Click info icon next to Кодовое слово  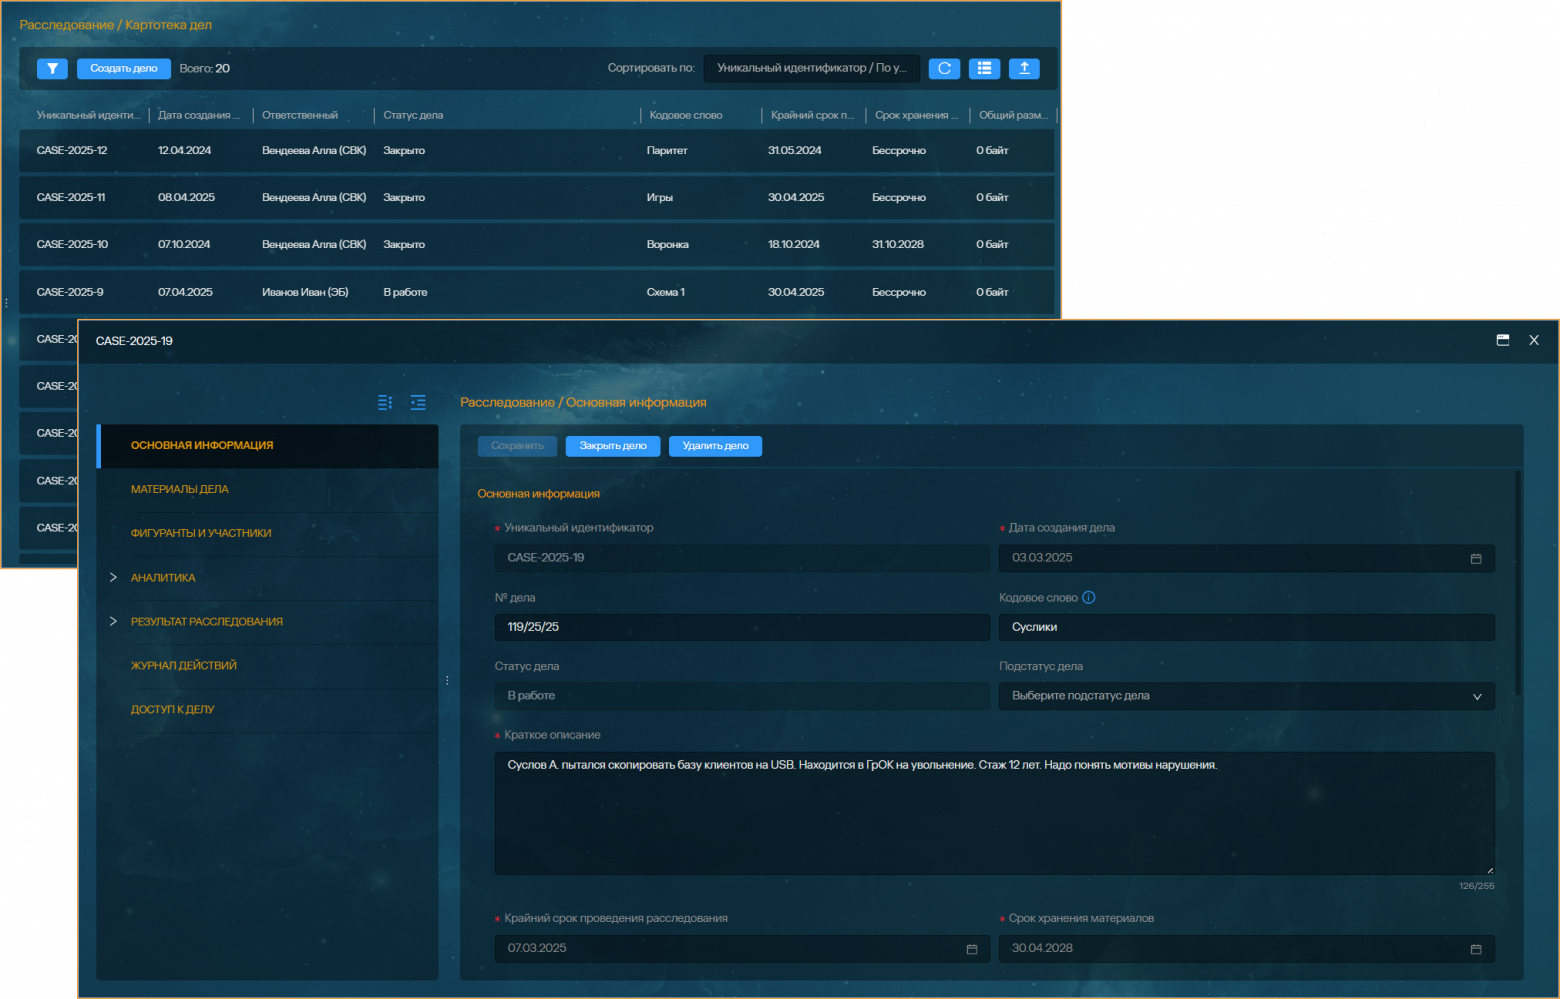coord(1089,598)
